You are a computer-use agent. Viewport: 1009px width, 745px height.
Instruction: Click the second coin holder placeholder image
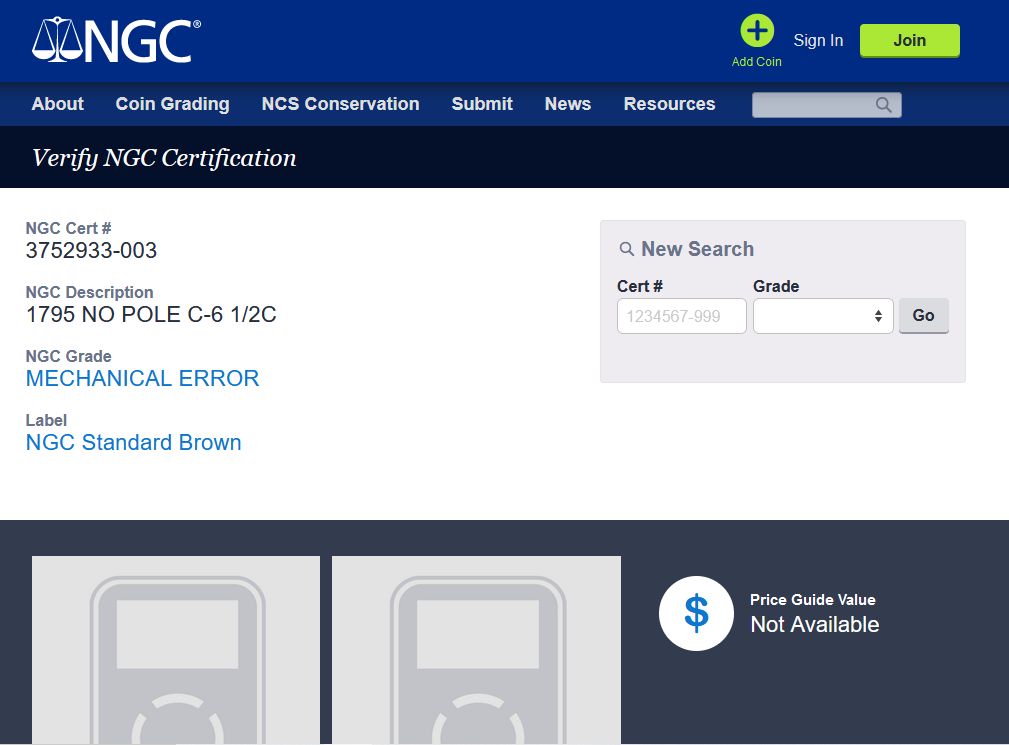pyautogui.click(x=476, y=650)
